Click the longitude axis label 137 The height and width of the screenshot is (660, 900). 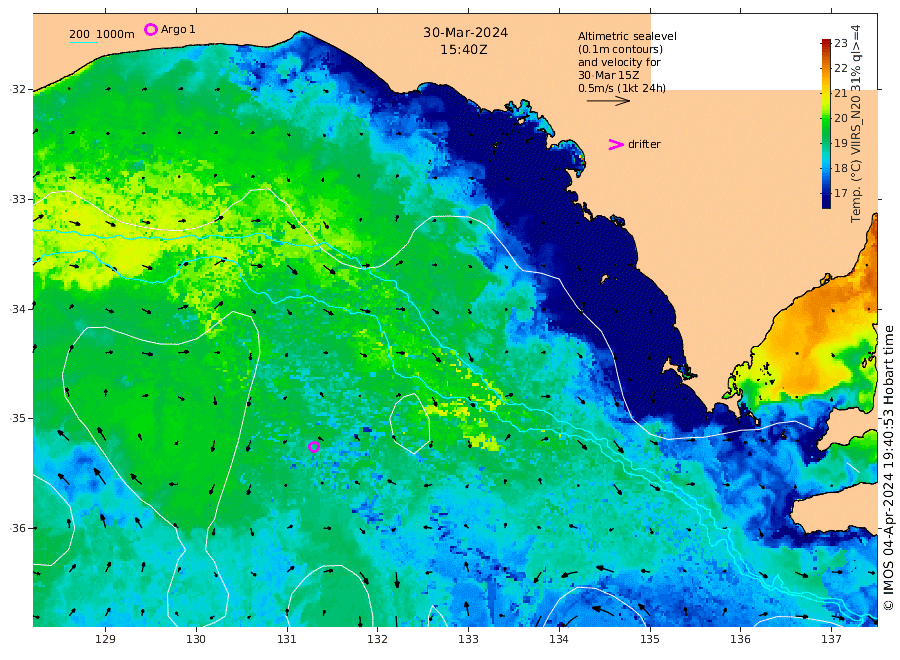pyautogui.click(x=831, y=639)
